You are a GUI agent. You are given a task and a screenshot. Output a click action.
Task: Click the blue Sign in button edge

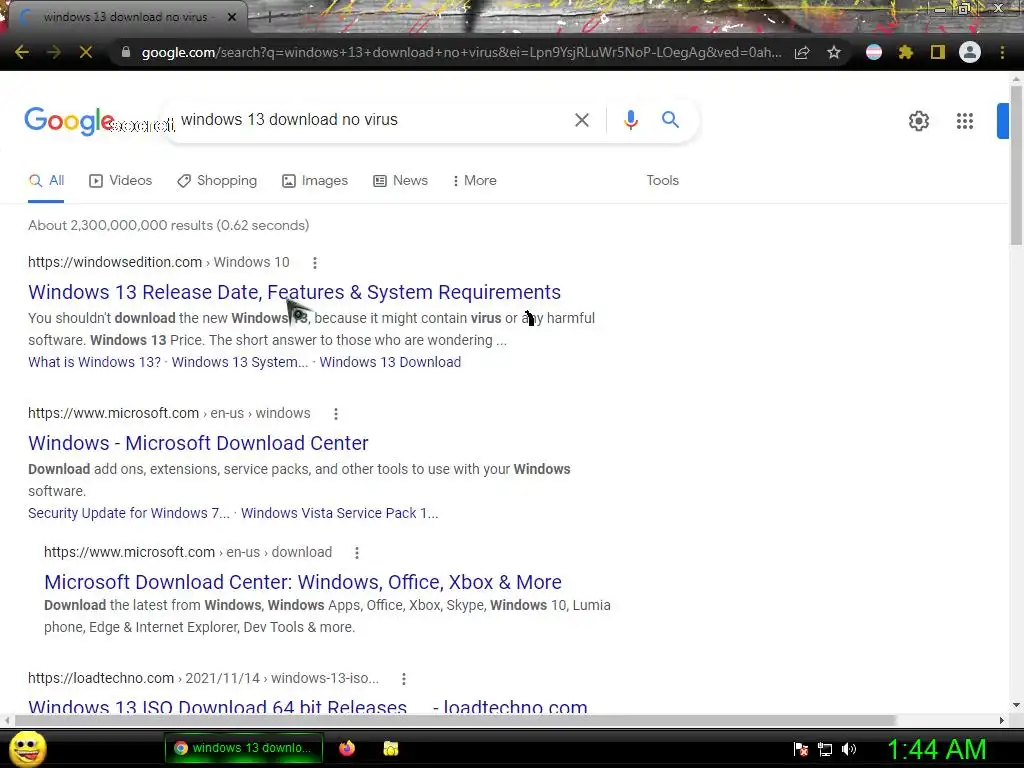pos(1003,121)
